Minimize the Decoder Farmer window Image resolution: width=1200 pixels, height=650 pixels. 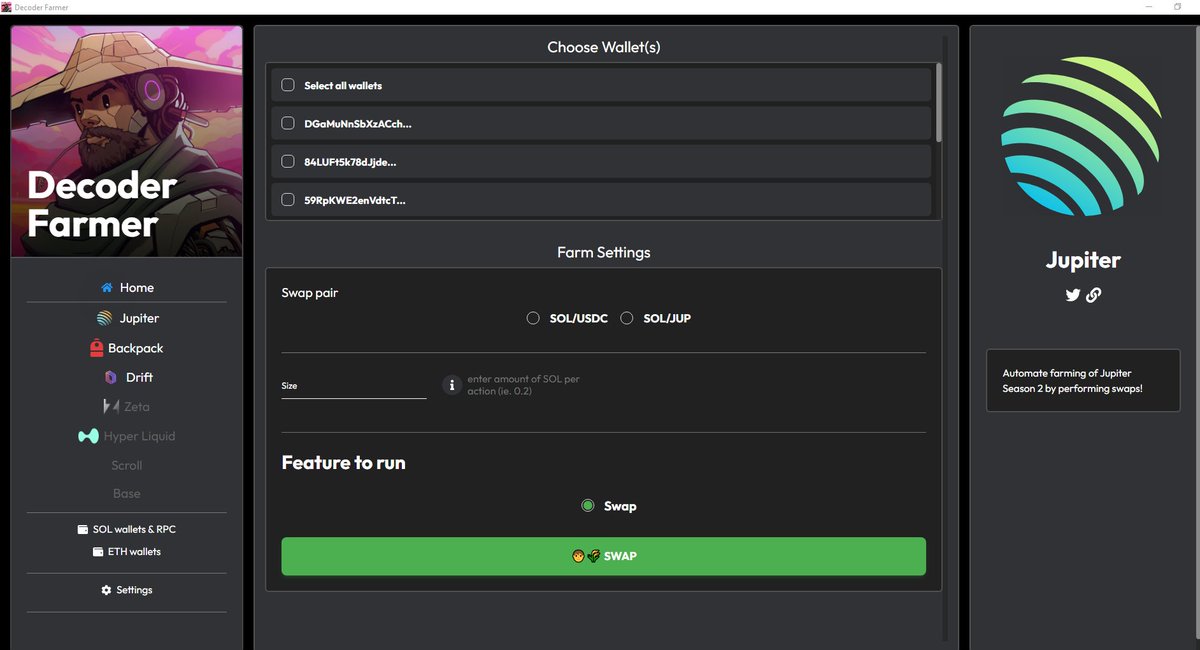pyautogui.click(x=1148, y=7)
